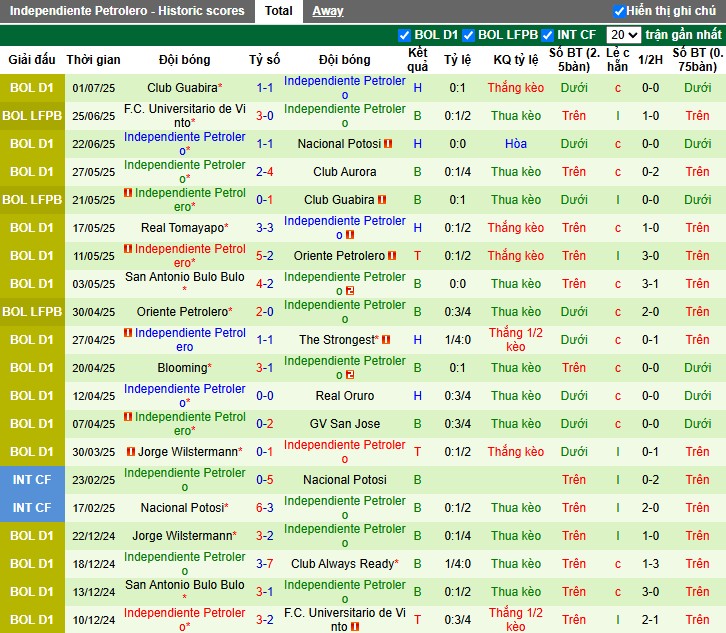This screenshot has height=633, width=726.
Task: Click Hòa result on 22/06/25 row
Action: [515, 144]
